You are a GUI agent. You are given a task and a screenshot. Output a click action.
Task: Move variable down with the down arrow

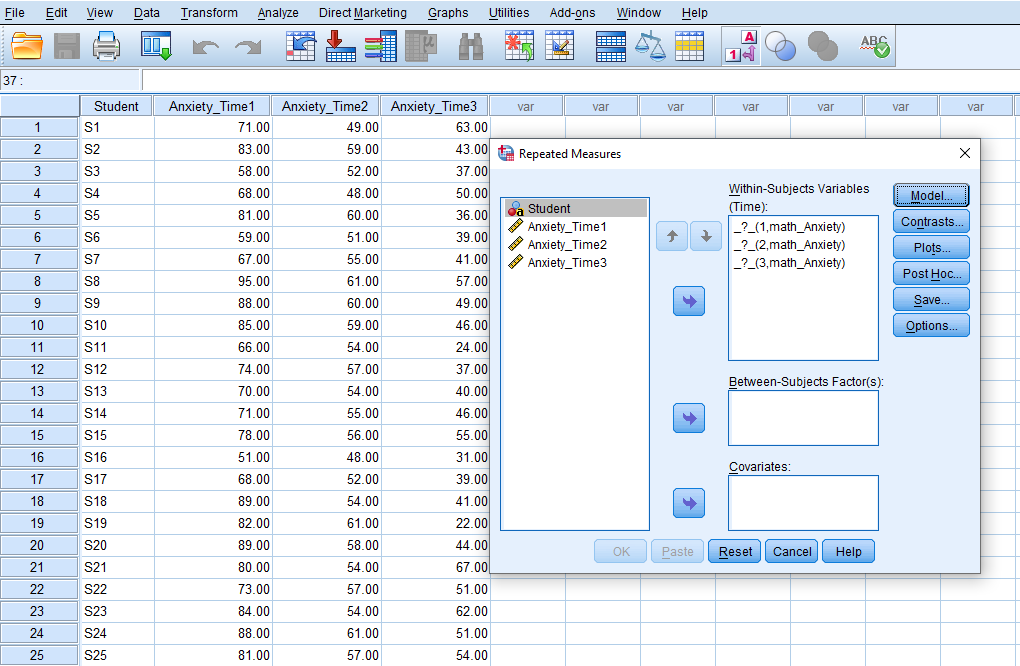point(706,236)
